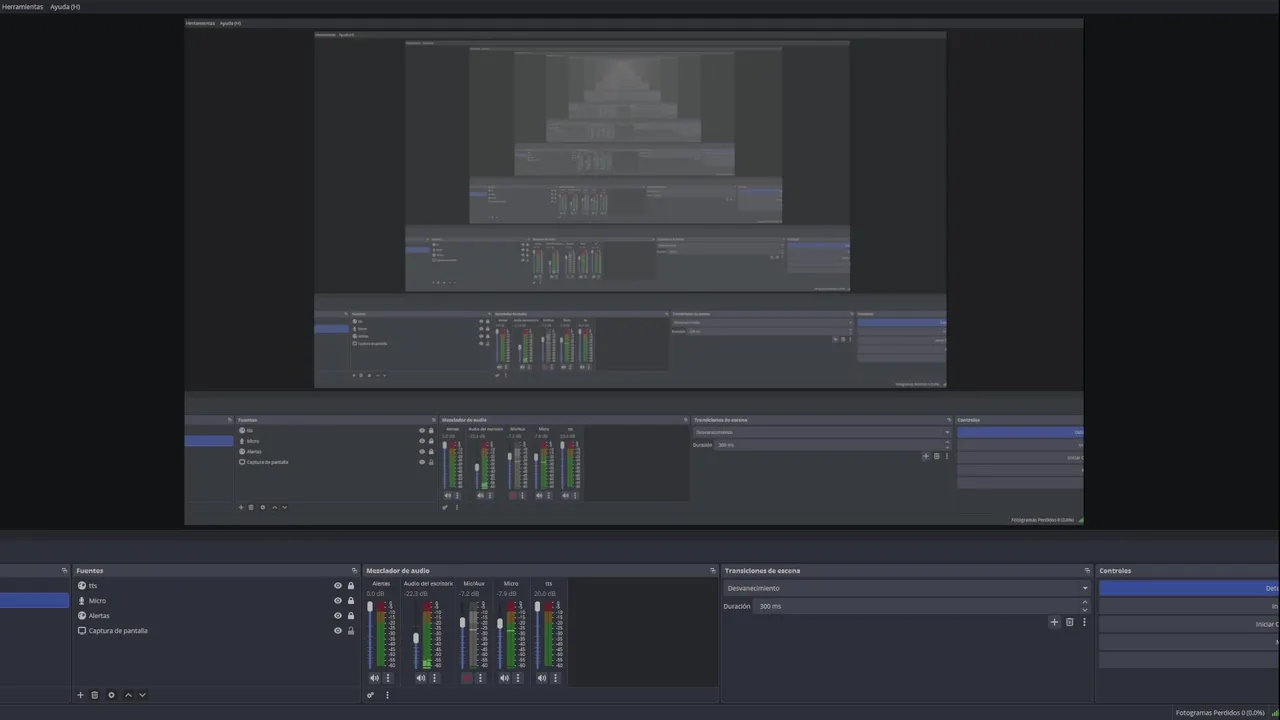The width and height of the screenshot is (1280, 720).
Task: Click Fotogramas Perdidos 0 (0.0%) status text
Action: 1220,713
